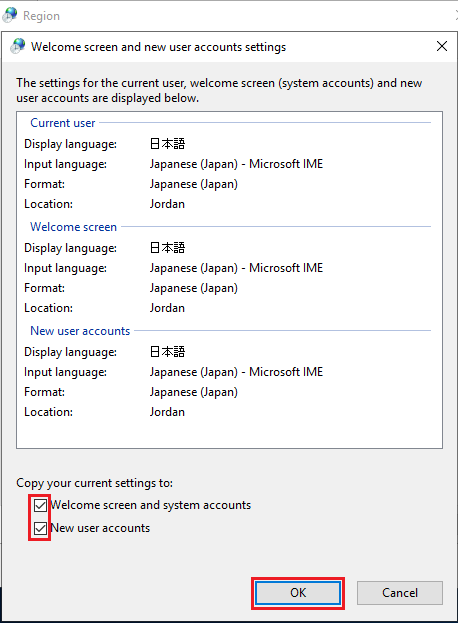Select the New user accounts section heading
458x623 pixels.
(x=80, y=331)
